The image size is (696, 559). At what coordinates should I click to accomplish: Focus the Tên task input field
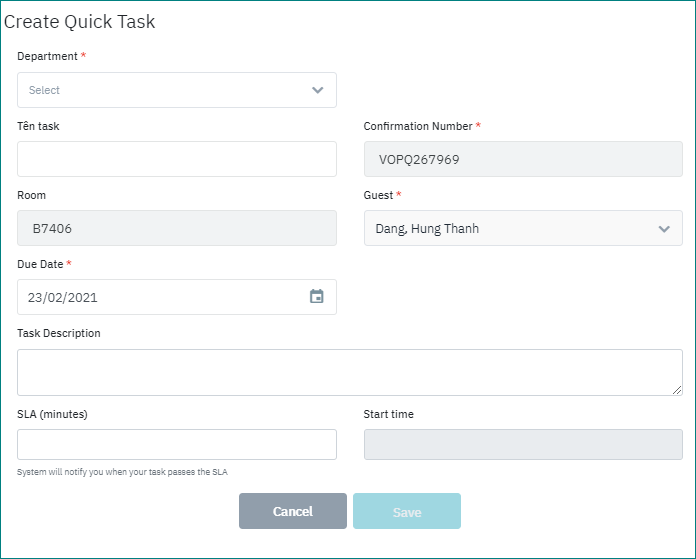click(177, 159)
